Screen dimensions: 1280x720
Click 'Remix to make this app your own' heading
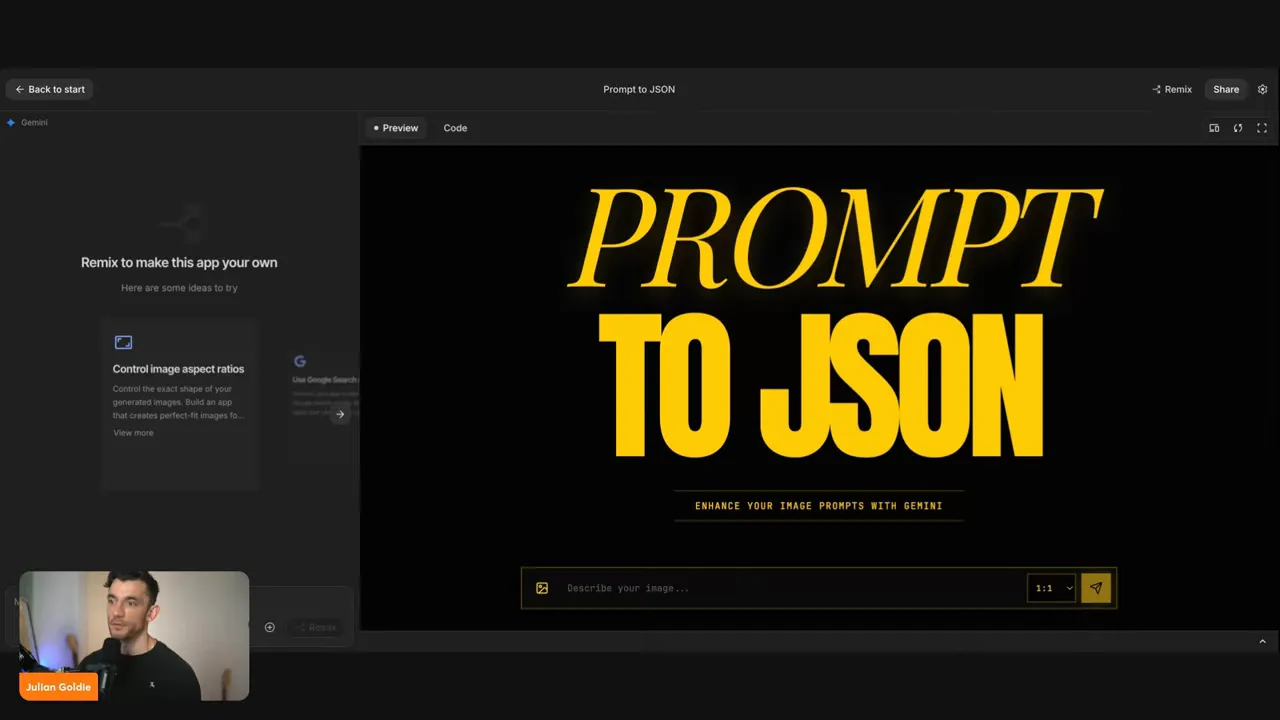[179, 262]
